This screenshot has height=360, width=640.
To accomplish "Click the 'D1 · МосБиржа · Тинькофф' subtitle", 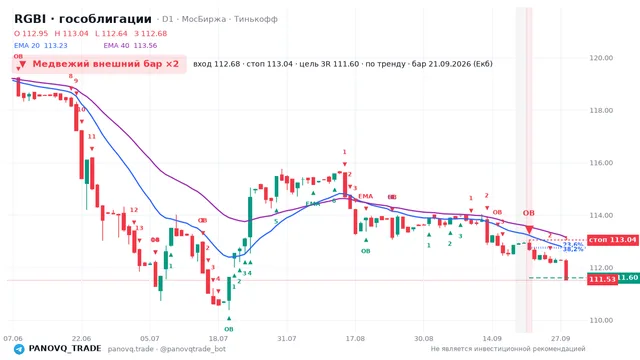I will (220, 19).
